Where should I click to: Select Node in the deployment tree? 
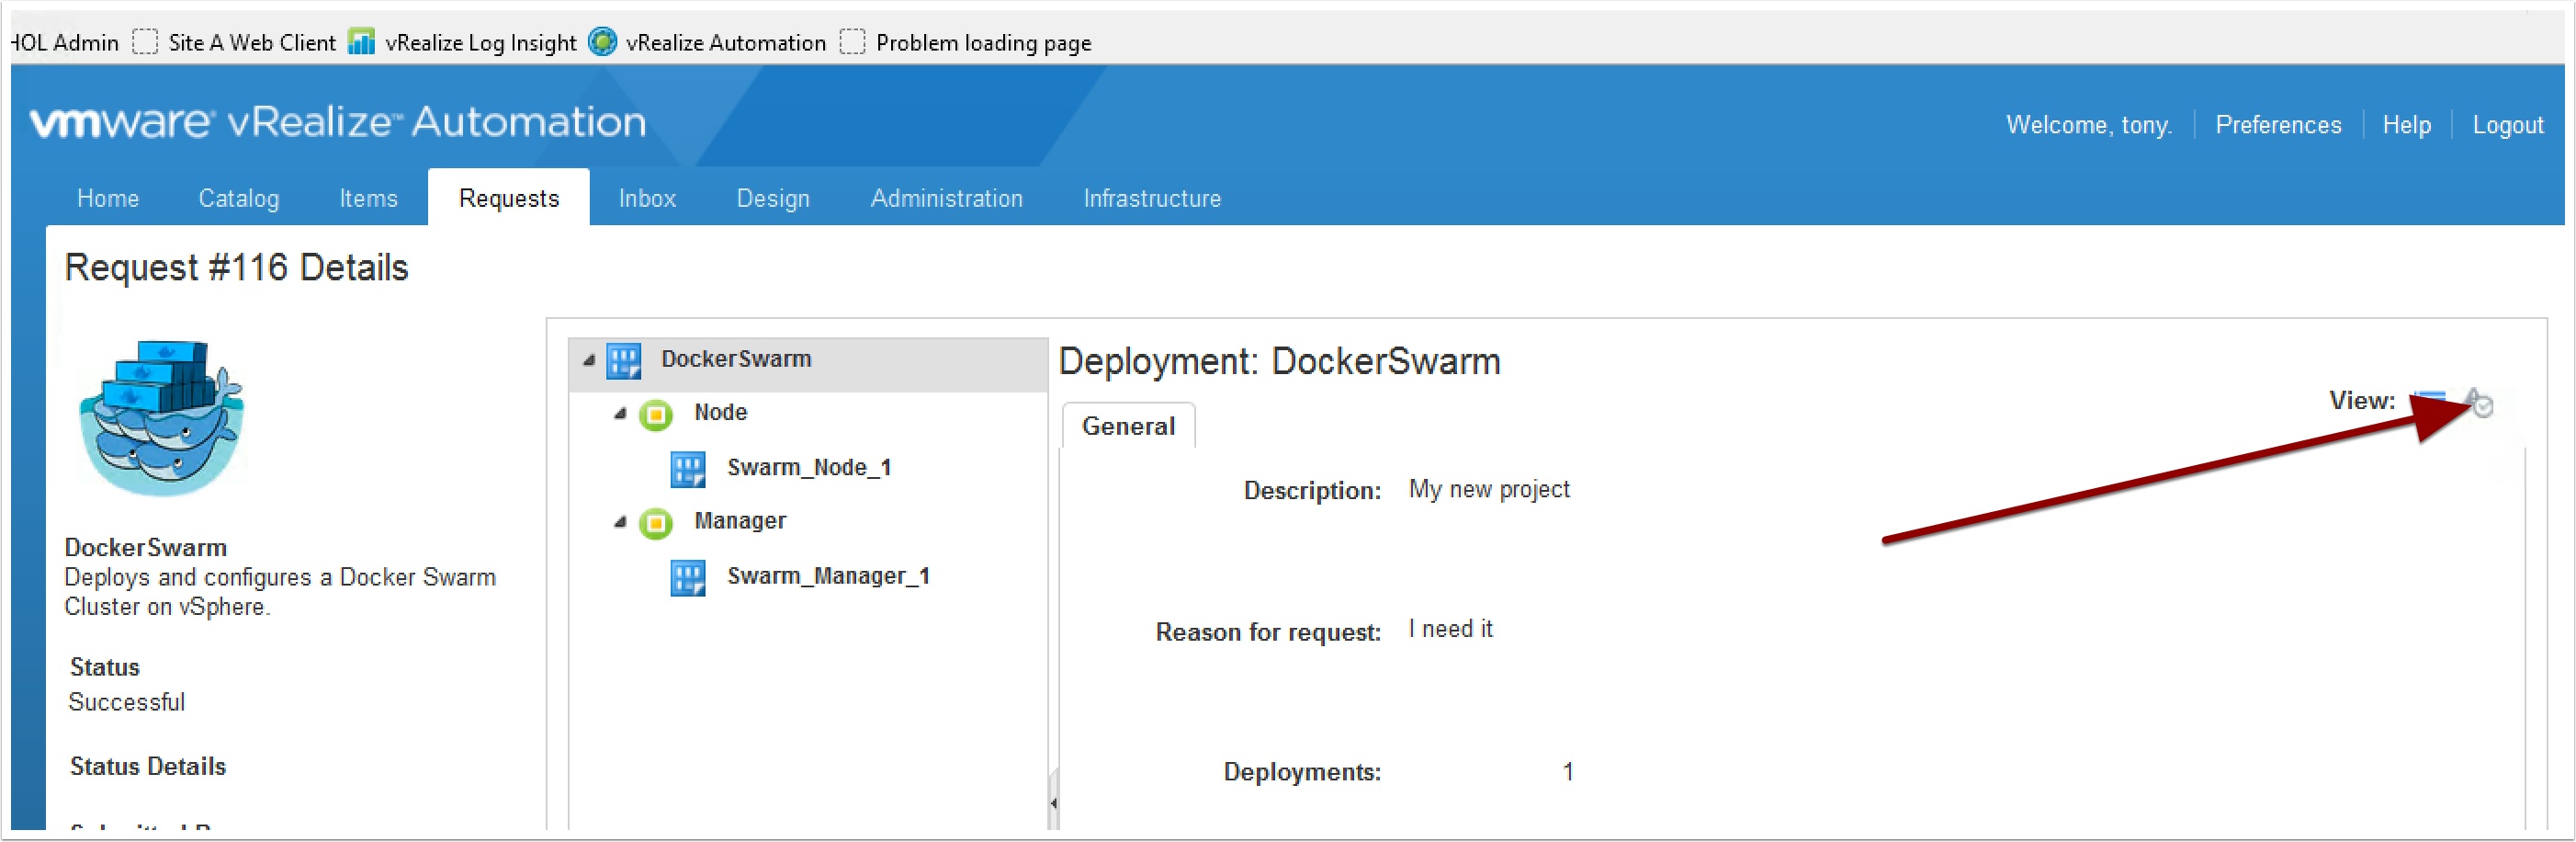coord(720,412)
